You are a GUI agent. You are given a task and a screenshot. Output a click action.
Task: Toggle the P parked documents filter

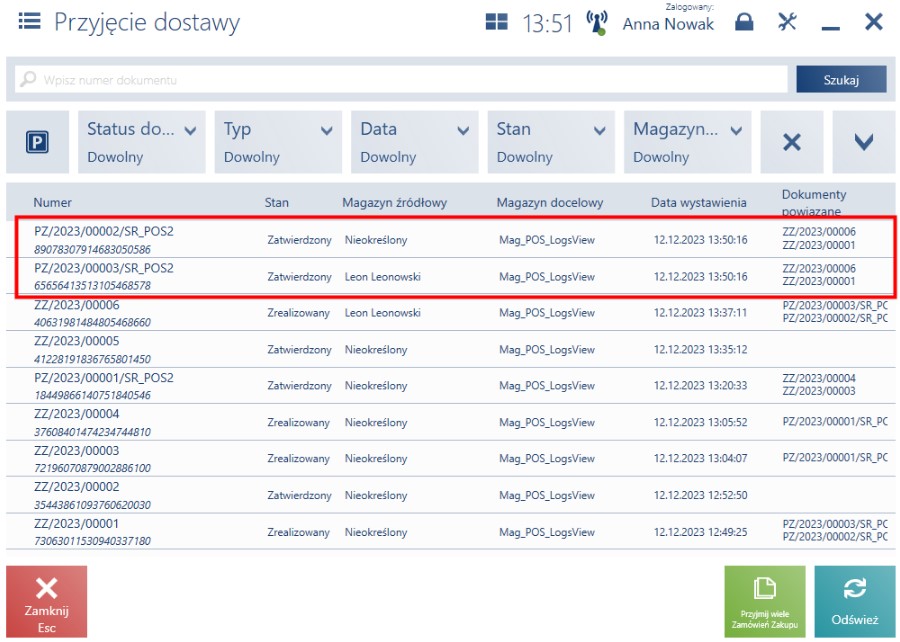tap(37, 142)
